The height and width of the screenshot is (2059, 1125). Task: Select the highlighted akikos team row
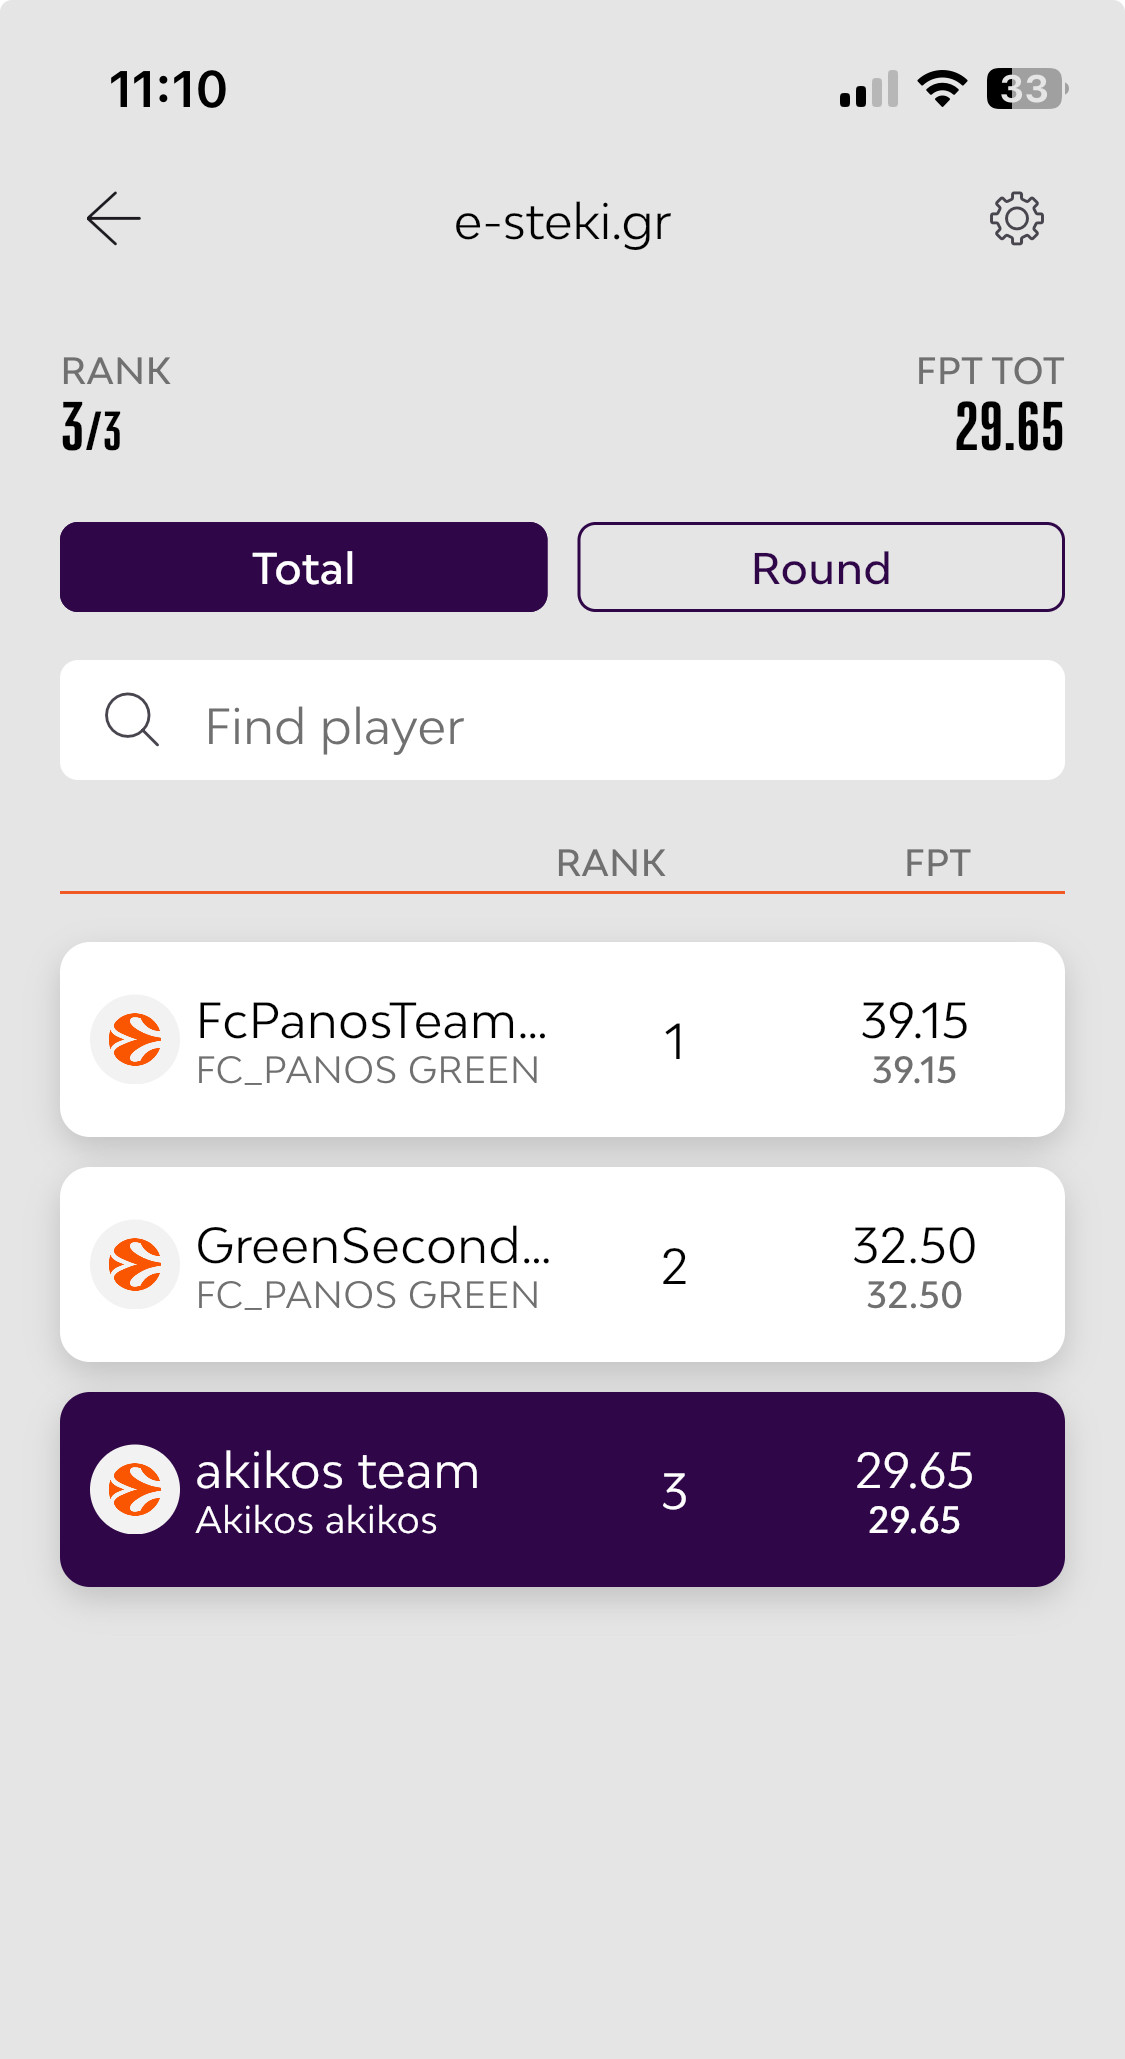pyautogui.click(x=562, y=1490)
